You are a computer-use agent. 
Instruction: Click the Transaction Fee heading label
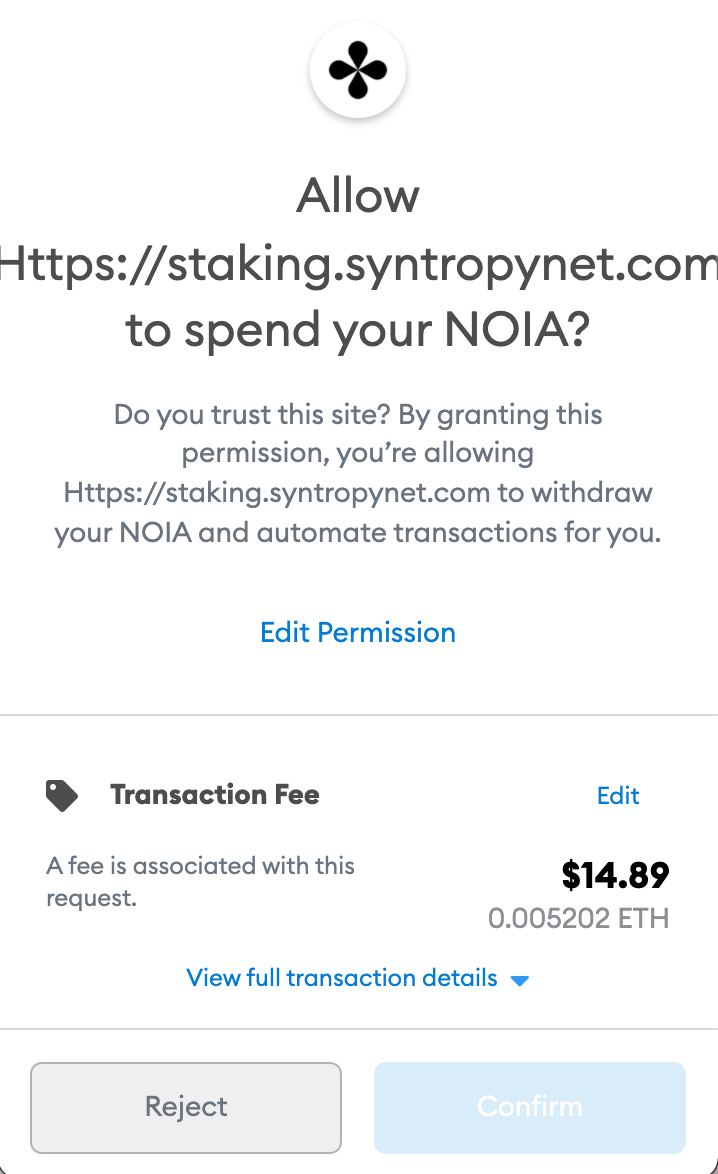coord(215,795)
